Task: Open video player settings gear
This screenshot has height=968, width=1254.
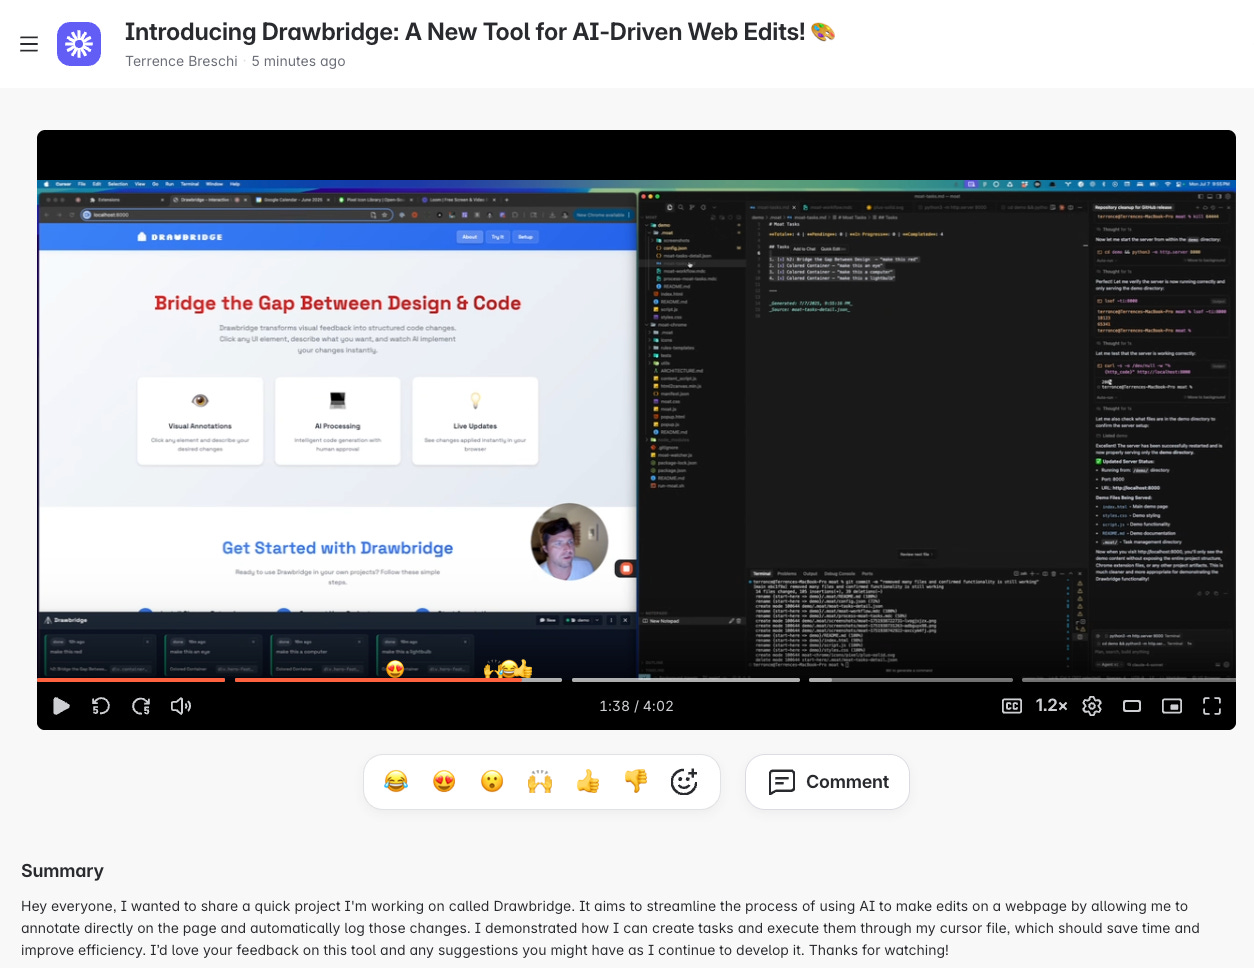Action: pyautogui.click(x=1092, y=706)
